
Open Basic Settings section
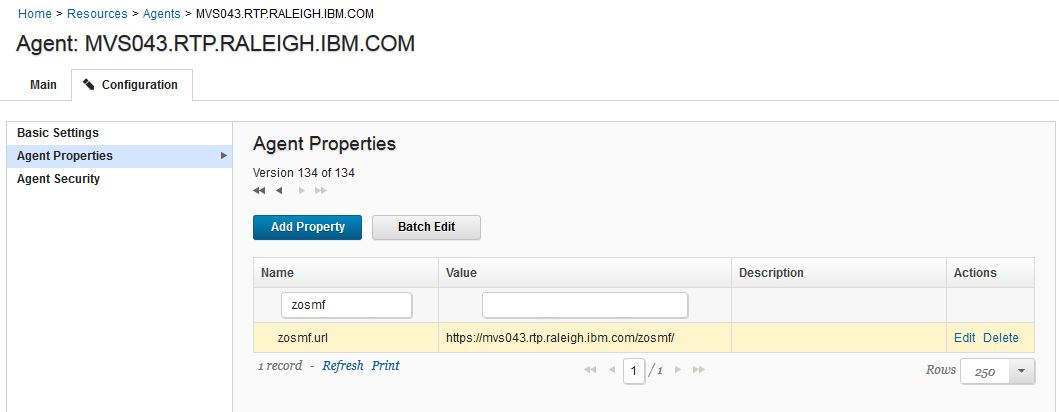(58, 132)
